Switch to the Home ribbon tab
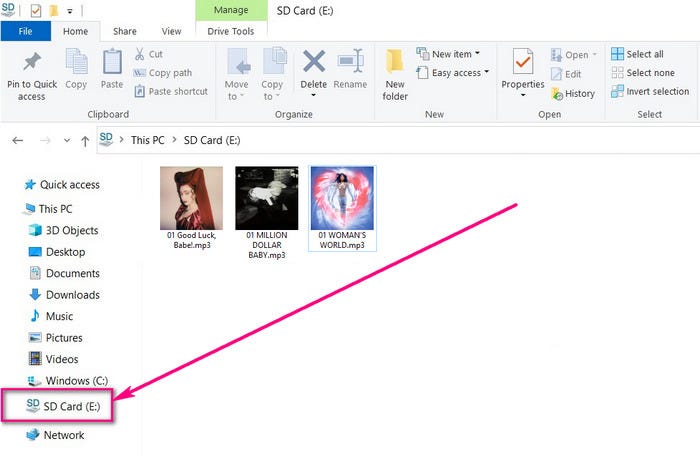This screenshot has height=457, width=700. (x=75, y=31)
